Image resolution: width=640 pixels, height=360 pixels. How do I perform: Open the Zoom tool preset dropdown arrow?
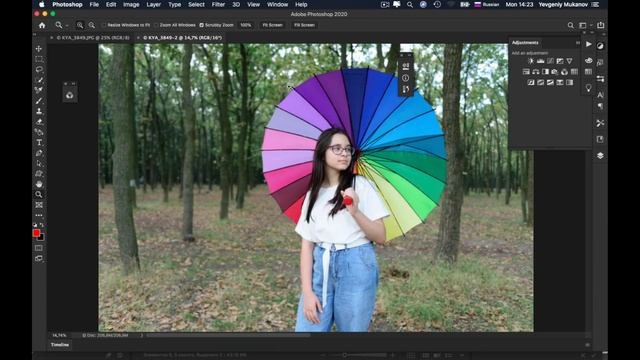click(x=67, y=26)
